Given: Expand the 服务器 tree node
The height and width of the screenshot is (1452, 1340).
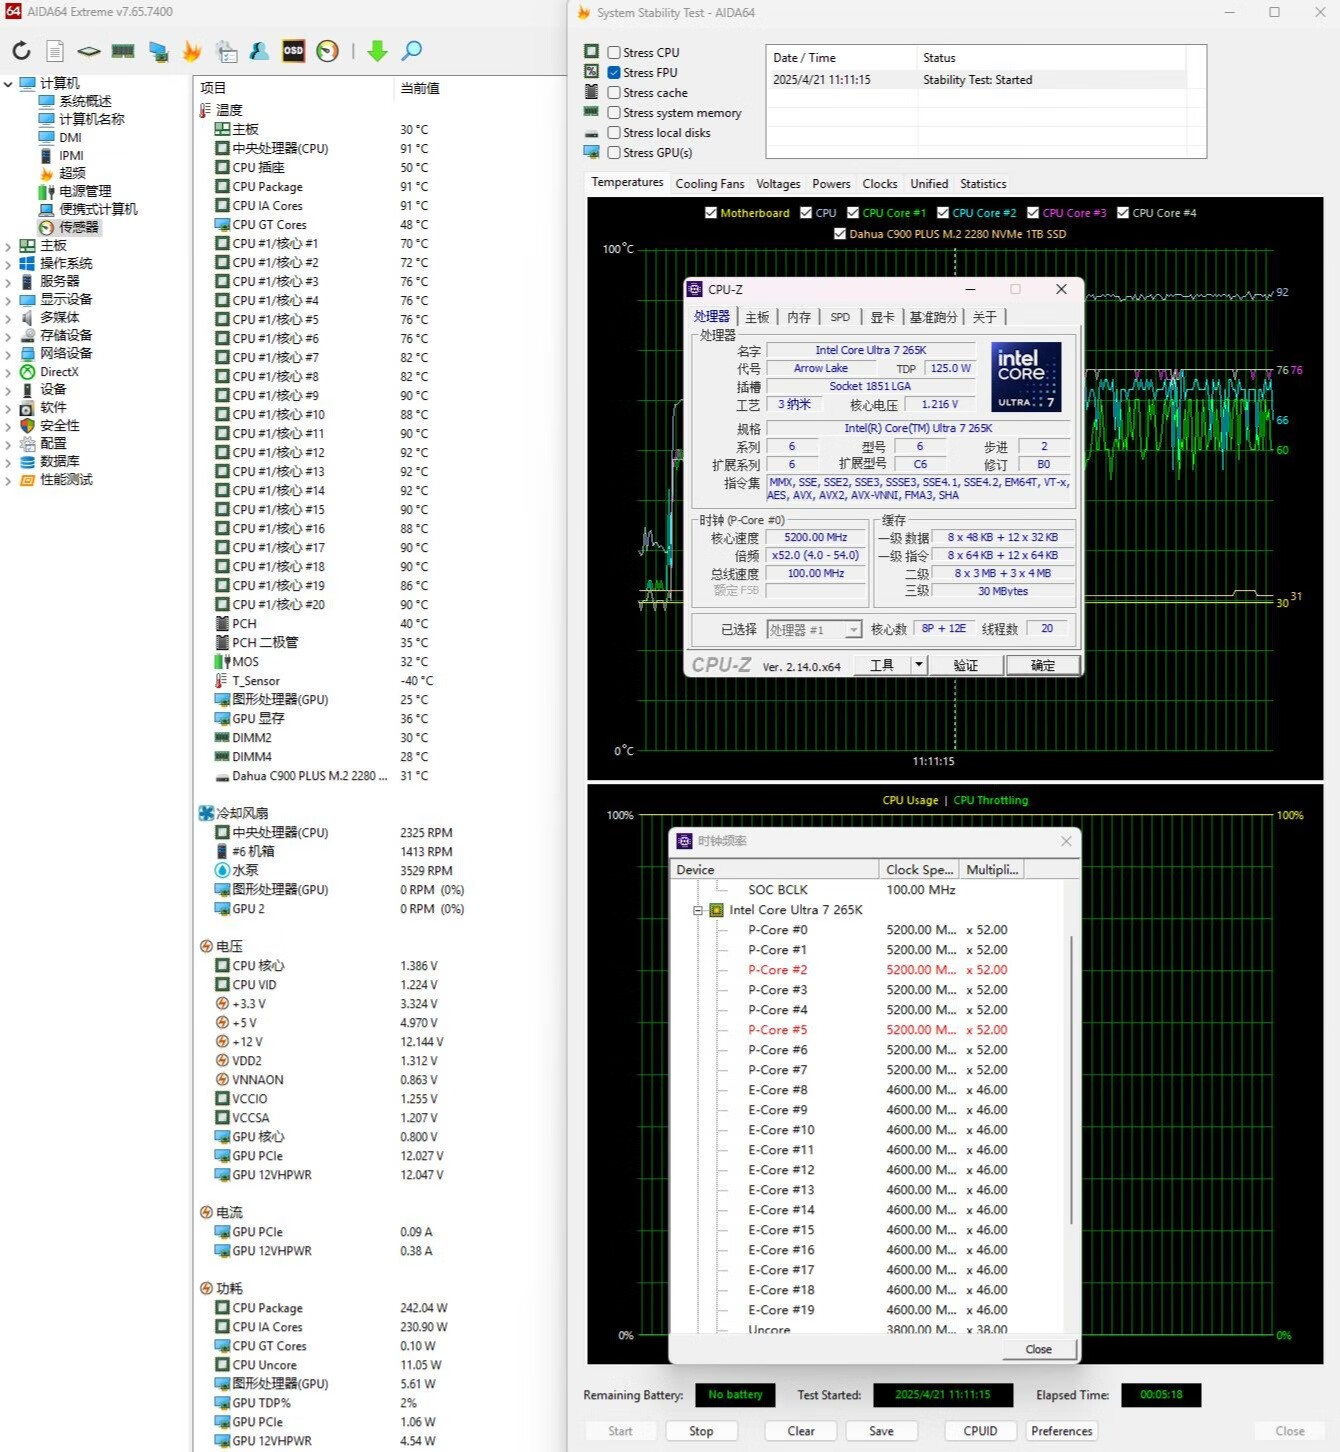Looking at the screenshot, I should click(x=8, y=281).
